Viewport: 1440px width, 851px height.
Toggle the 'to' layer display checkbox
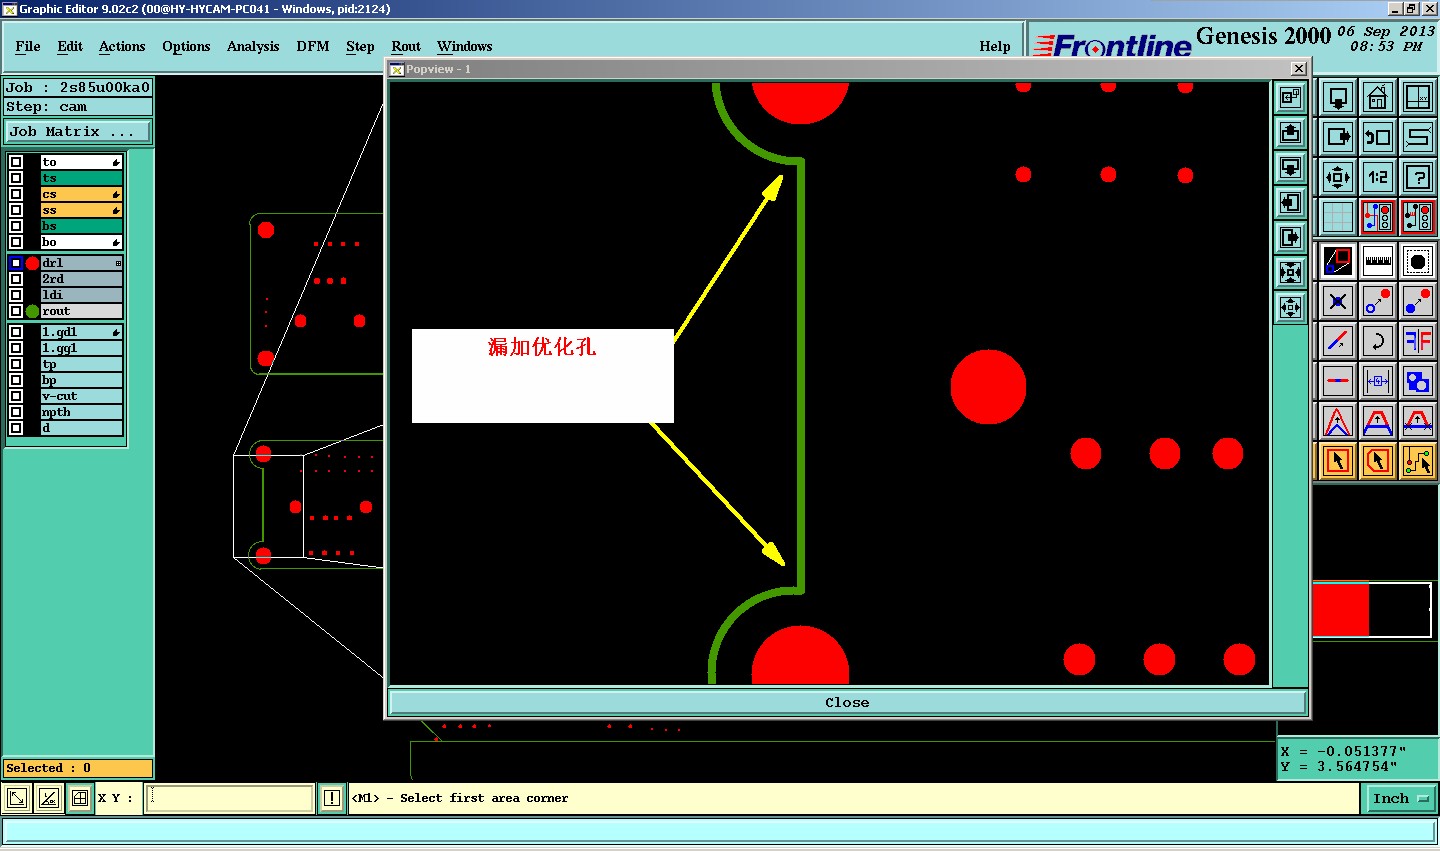pos(16,162)
